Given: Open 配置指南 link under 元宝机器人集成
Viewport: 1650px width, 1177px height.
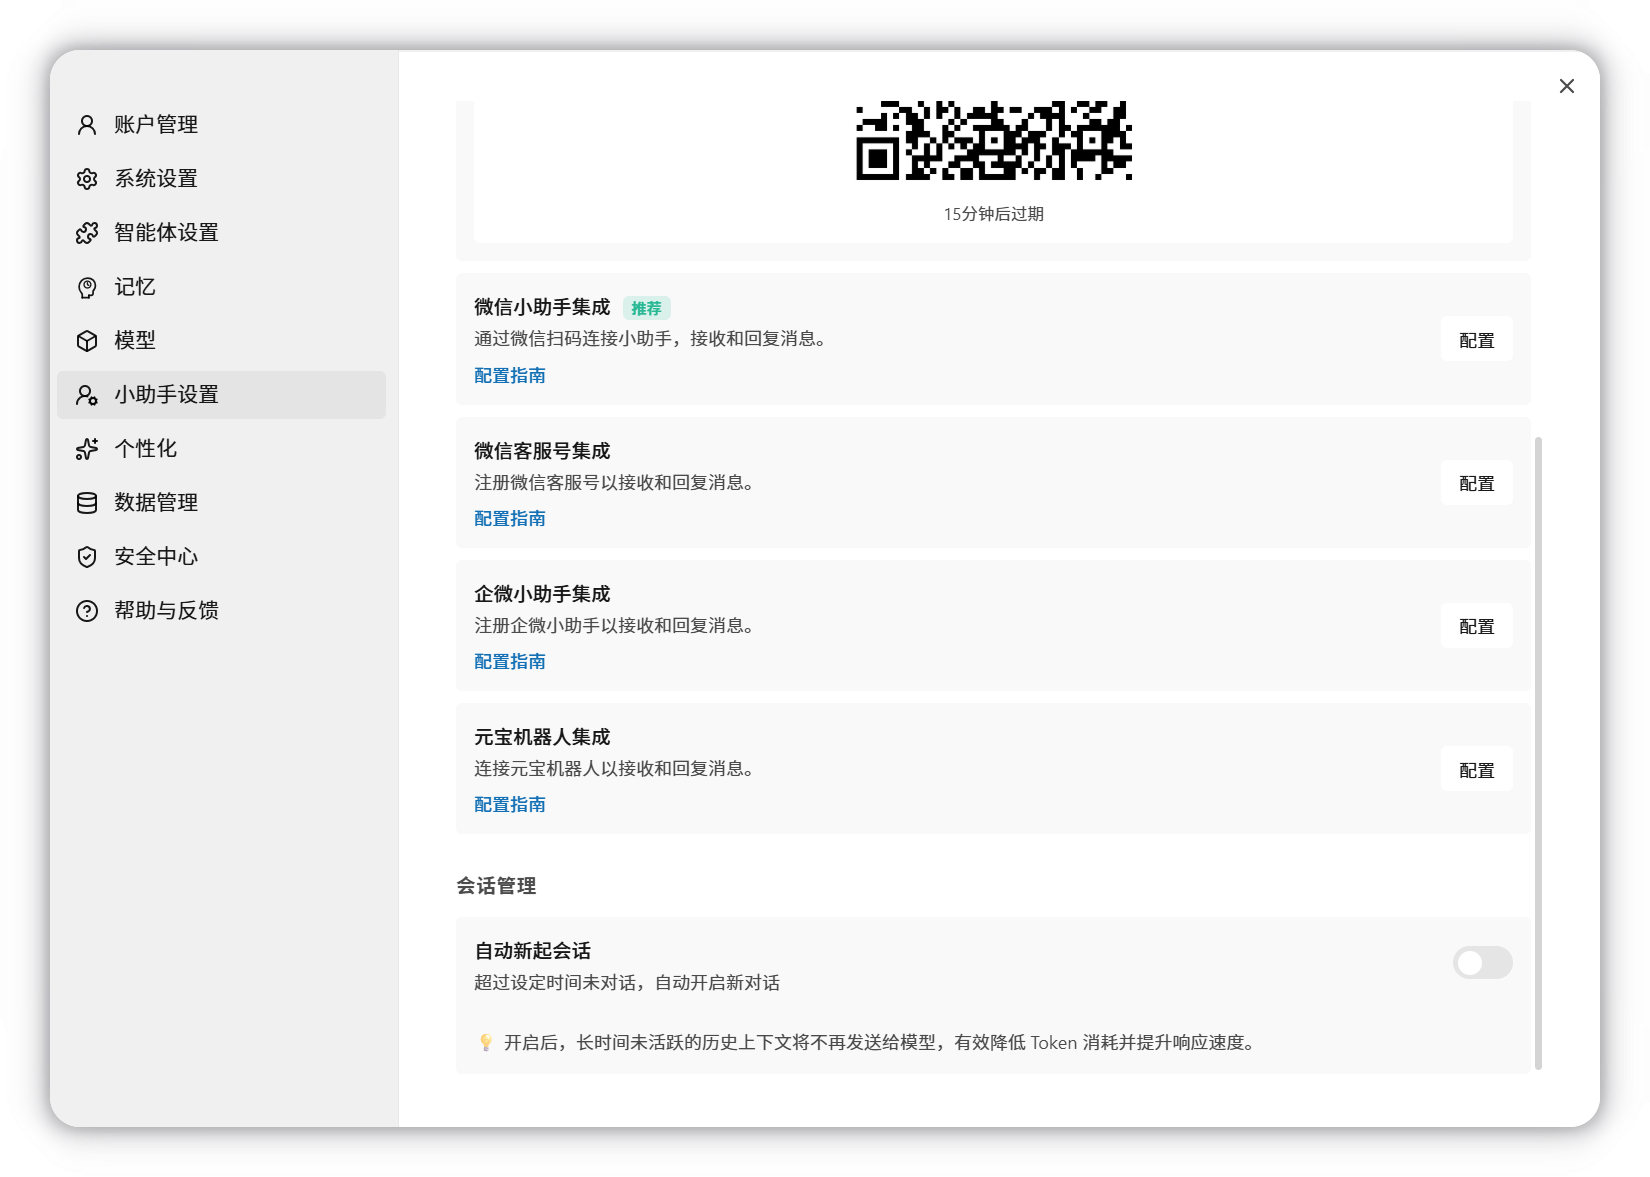Looking at the screenshot, I should coord(510,805).
